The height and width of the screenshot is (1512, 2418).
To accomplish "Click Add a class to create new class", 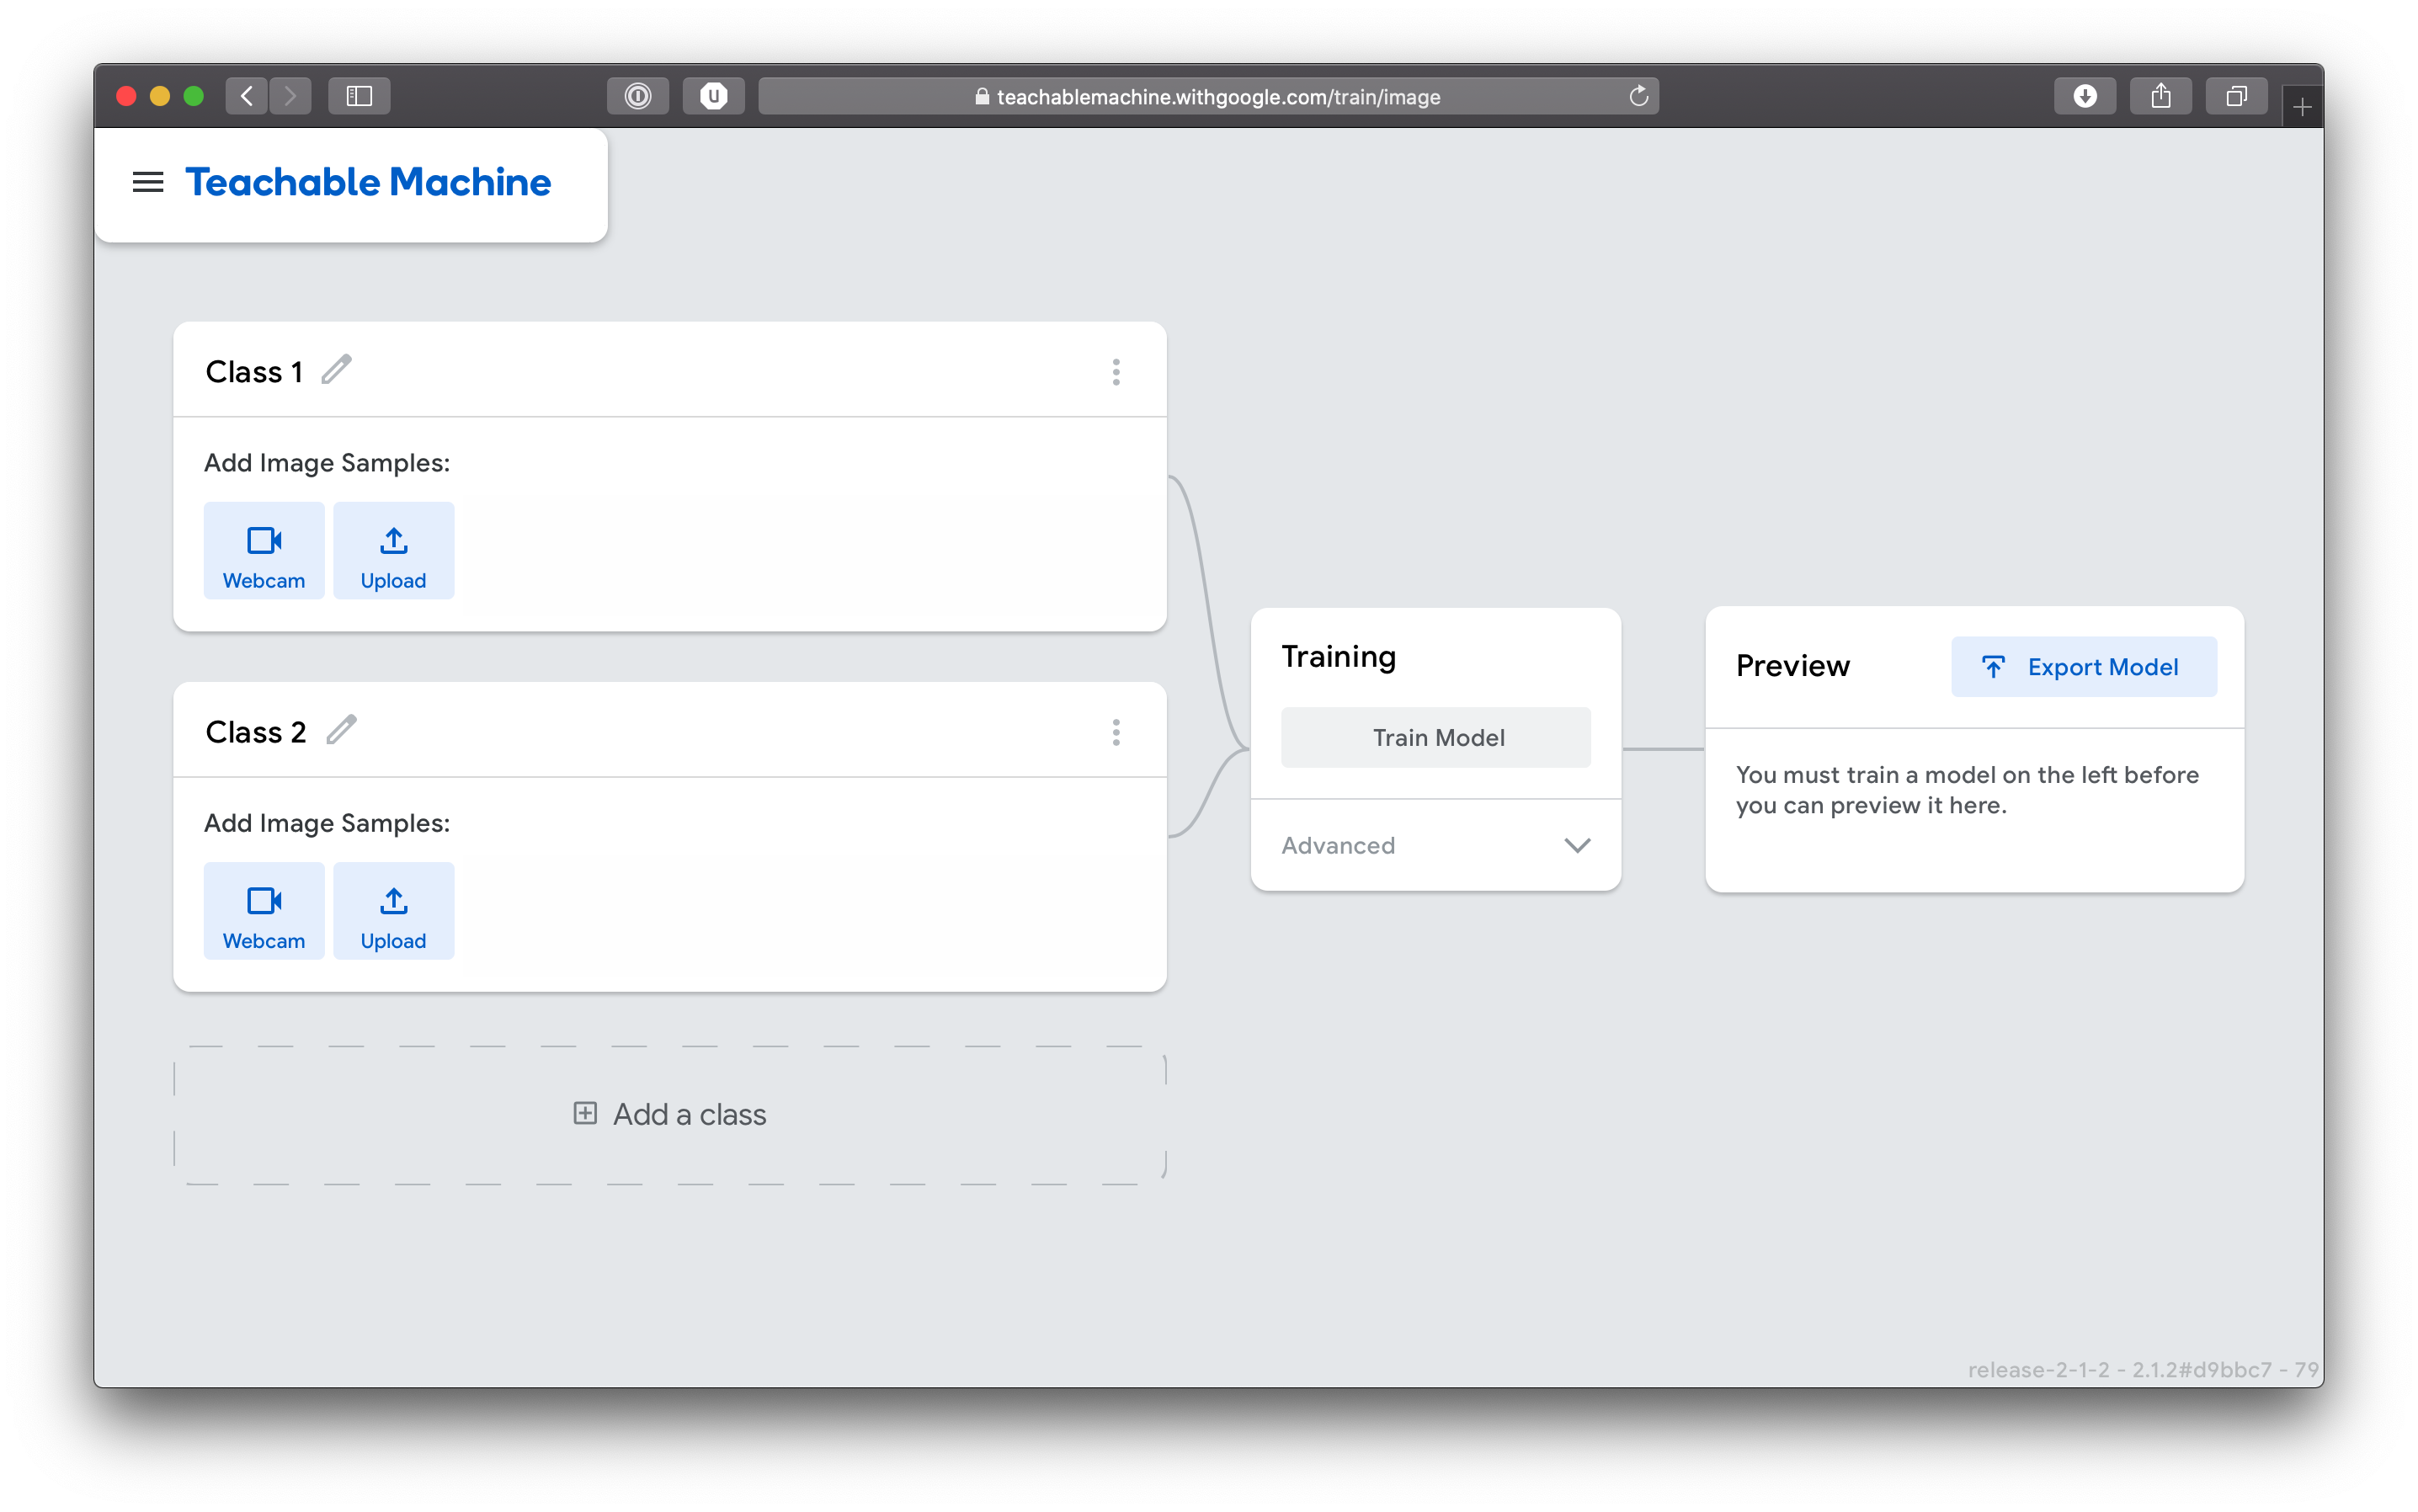I will [671, 1113].
